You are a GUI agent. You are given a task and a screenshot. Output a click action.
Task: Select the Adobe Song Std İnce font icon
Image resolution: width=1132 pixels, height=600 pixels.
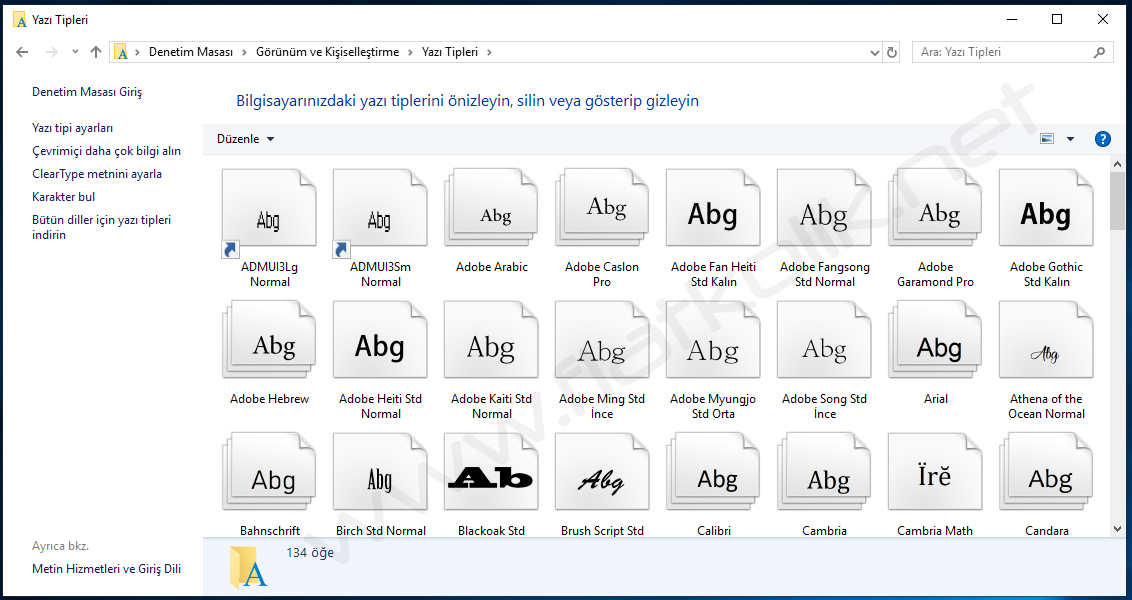824,341
